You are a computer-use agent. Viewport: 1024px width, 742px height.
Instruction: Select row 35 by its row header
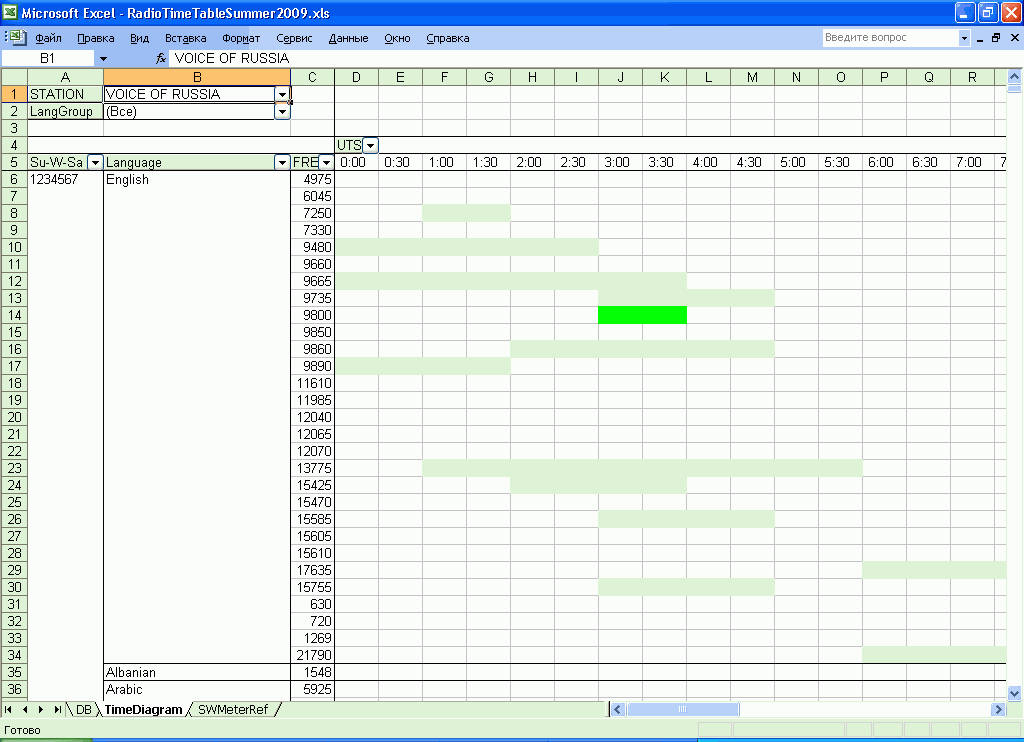point(14,672)
